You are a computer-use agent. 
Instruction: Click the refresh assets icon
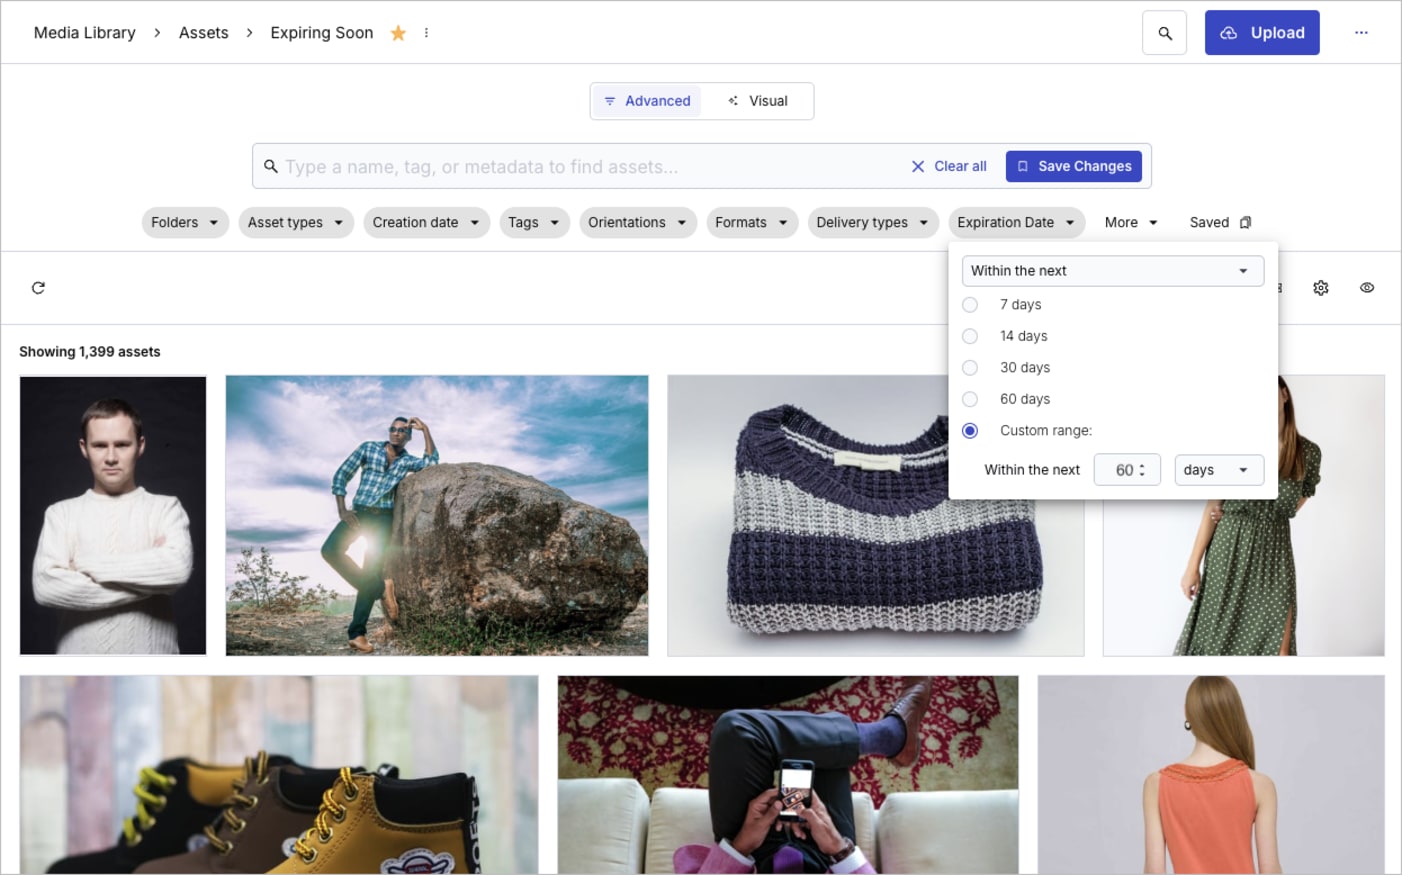38,287
